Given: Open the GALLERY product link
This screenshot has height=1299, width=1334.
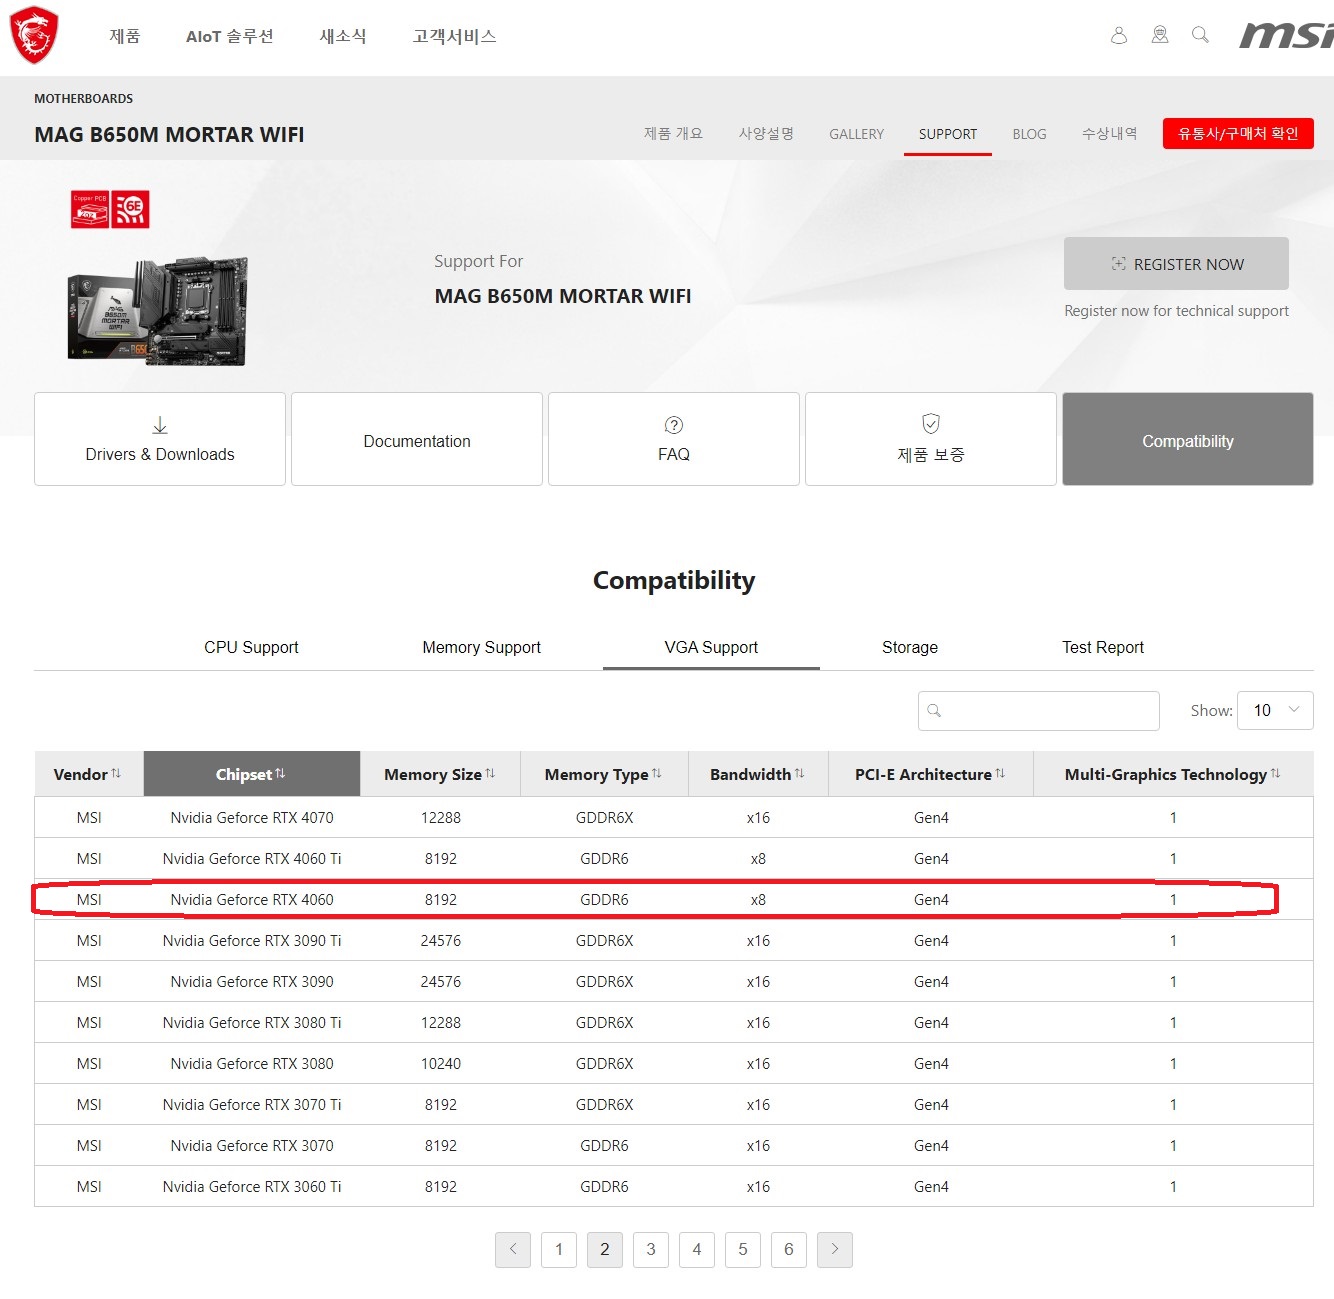Looking at the screenshot, I should pos(856,134).
